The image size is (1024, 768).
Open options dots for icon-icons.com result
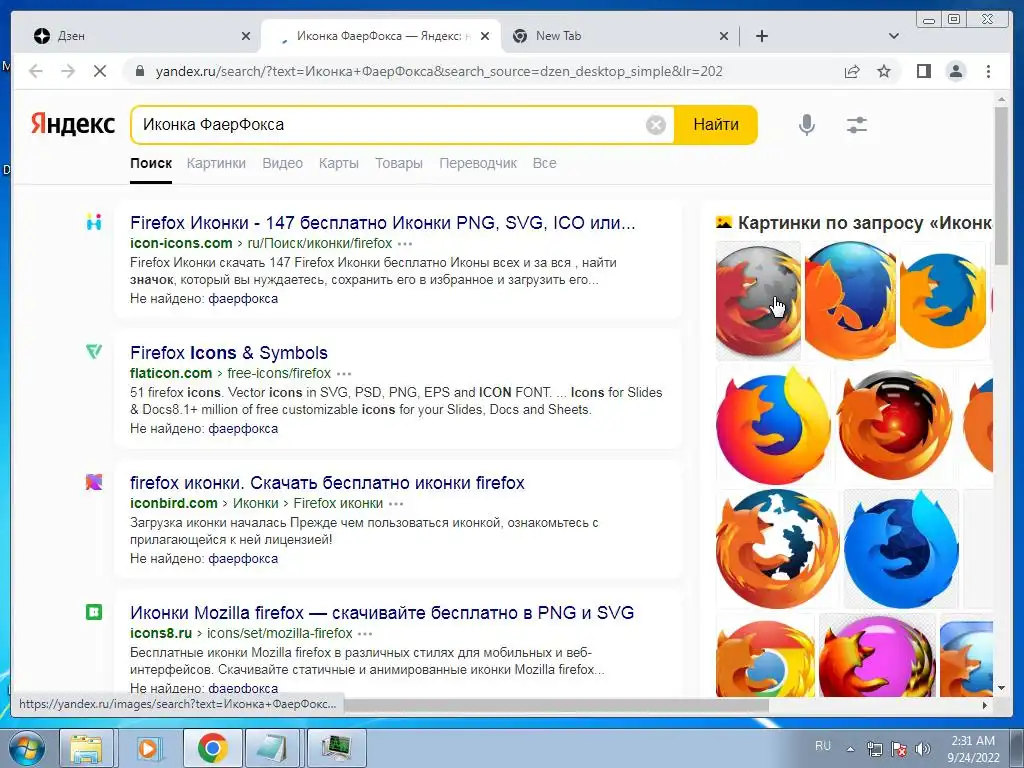pyautogui.click(x=405, y=244)
